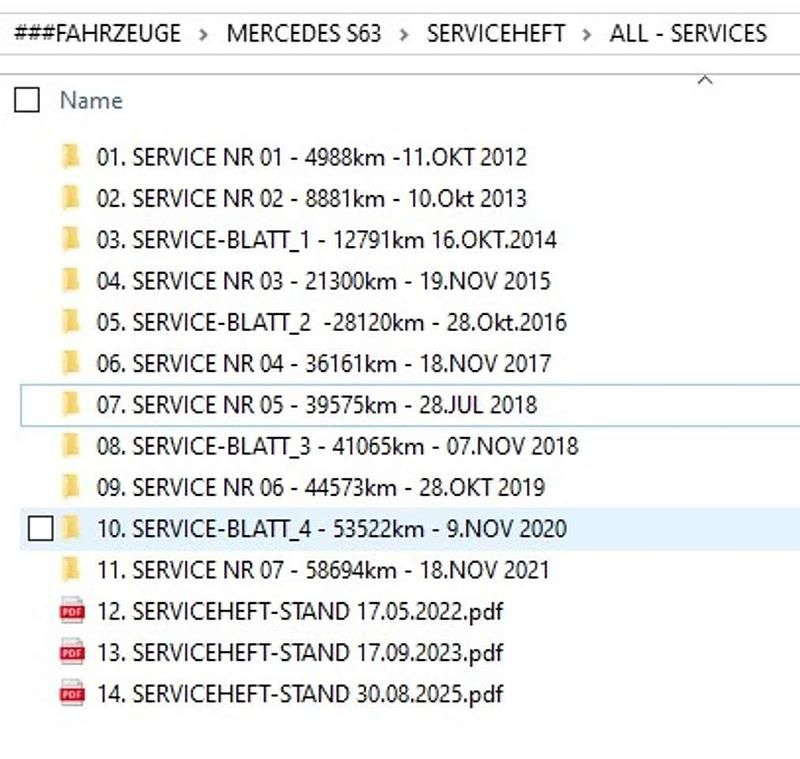Click folder icon for 05. SERVICE-BLATT_2
The image size is (800, 759).
coord(71,321)
